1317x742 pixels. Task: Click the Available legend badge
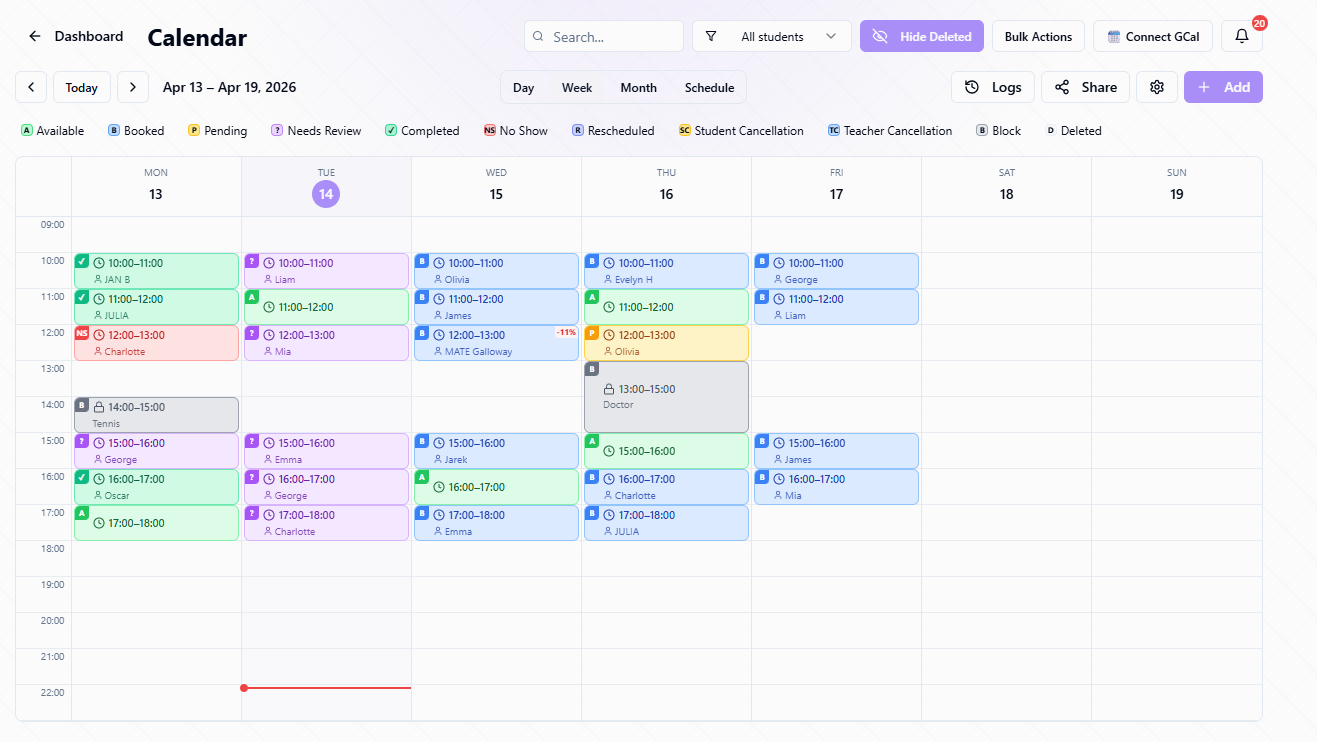(27, 131)
